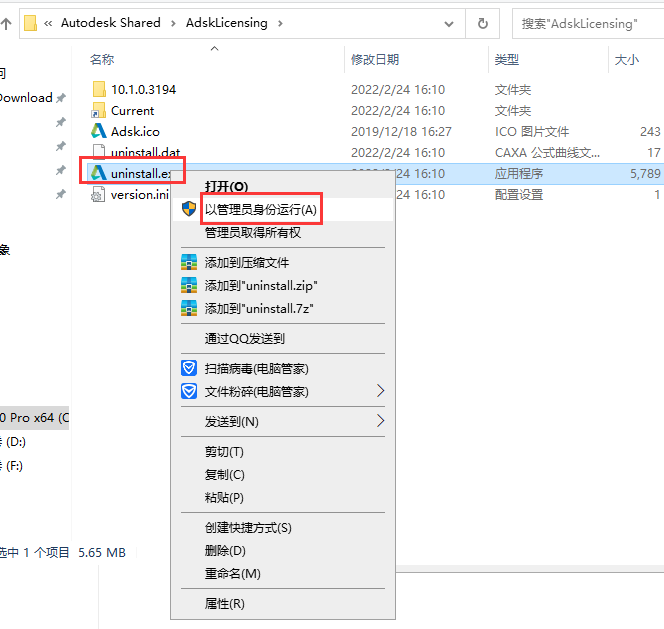Click the chevron after AdskLicensing breadcrumb

point(280,23)
